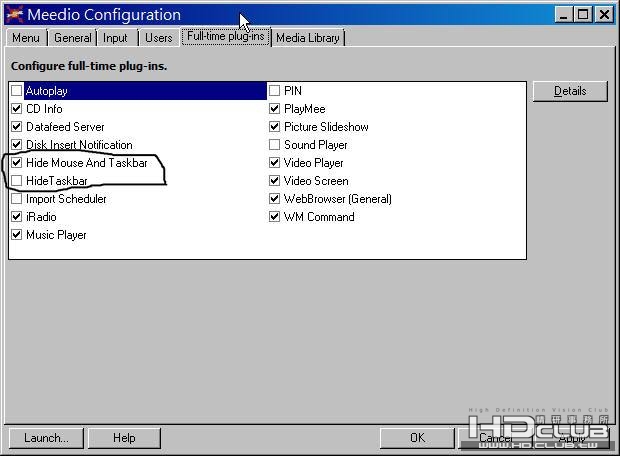Confirm settings with the OK button
The height and width of the screenshot is (456, 620).
click(417, 438)
